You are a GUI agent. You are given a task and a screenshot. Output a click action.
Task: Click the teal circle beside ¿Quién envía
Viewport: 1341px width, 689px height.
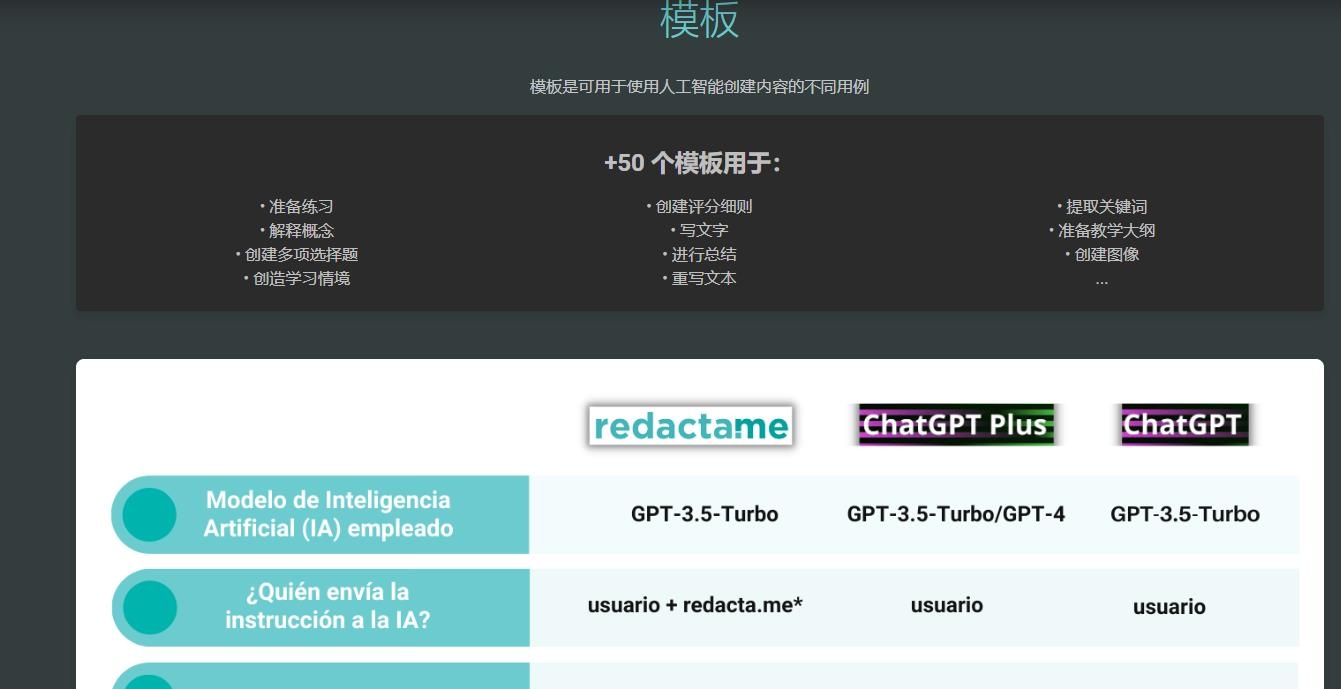[x=150, y=607]
